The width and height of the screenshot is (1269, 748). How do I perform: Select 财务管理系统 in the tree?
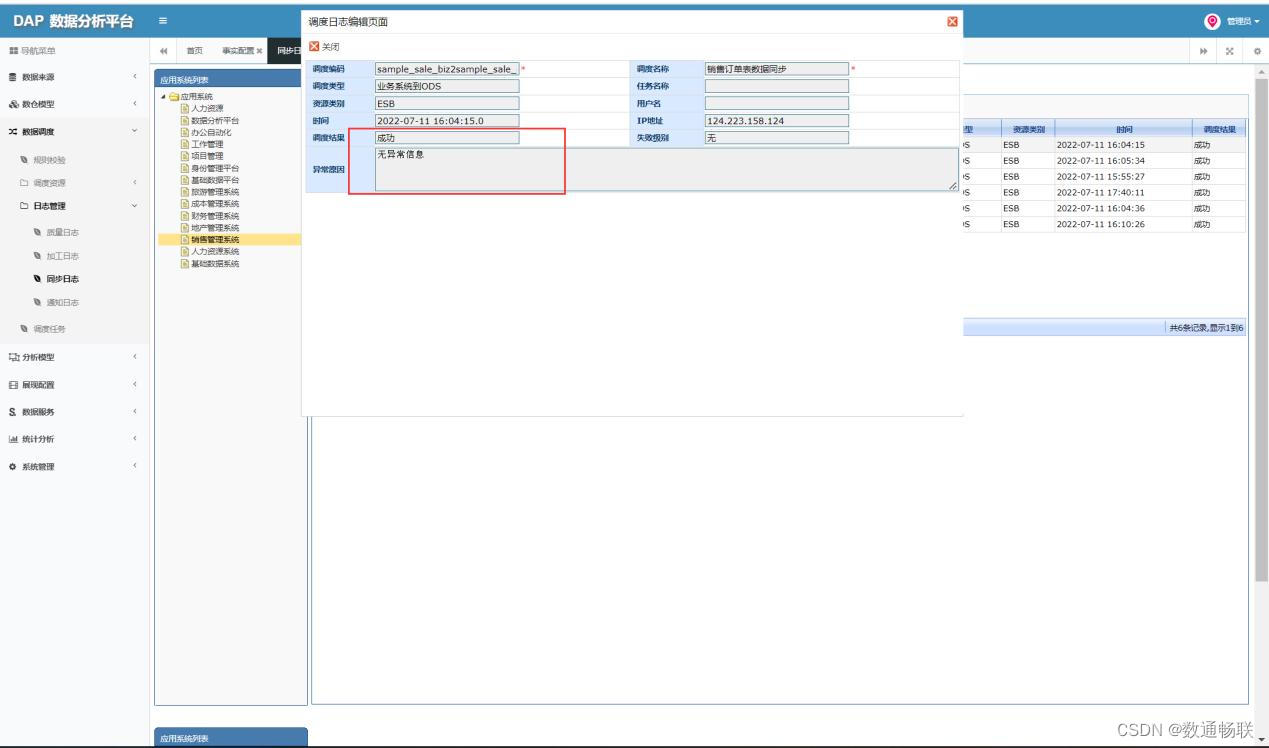pyautogui.click(x=215, y=216)
